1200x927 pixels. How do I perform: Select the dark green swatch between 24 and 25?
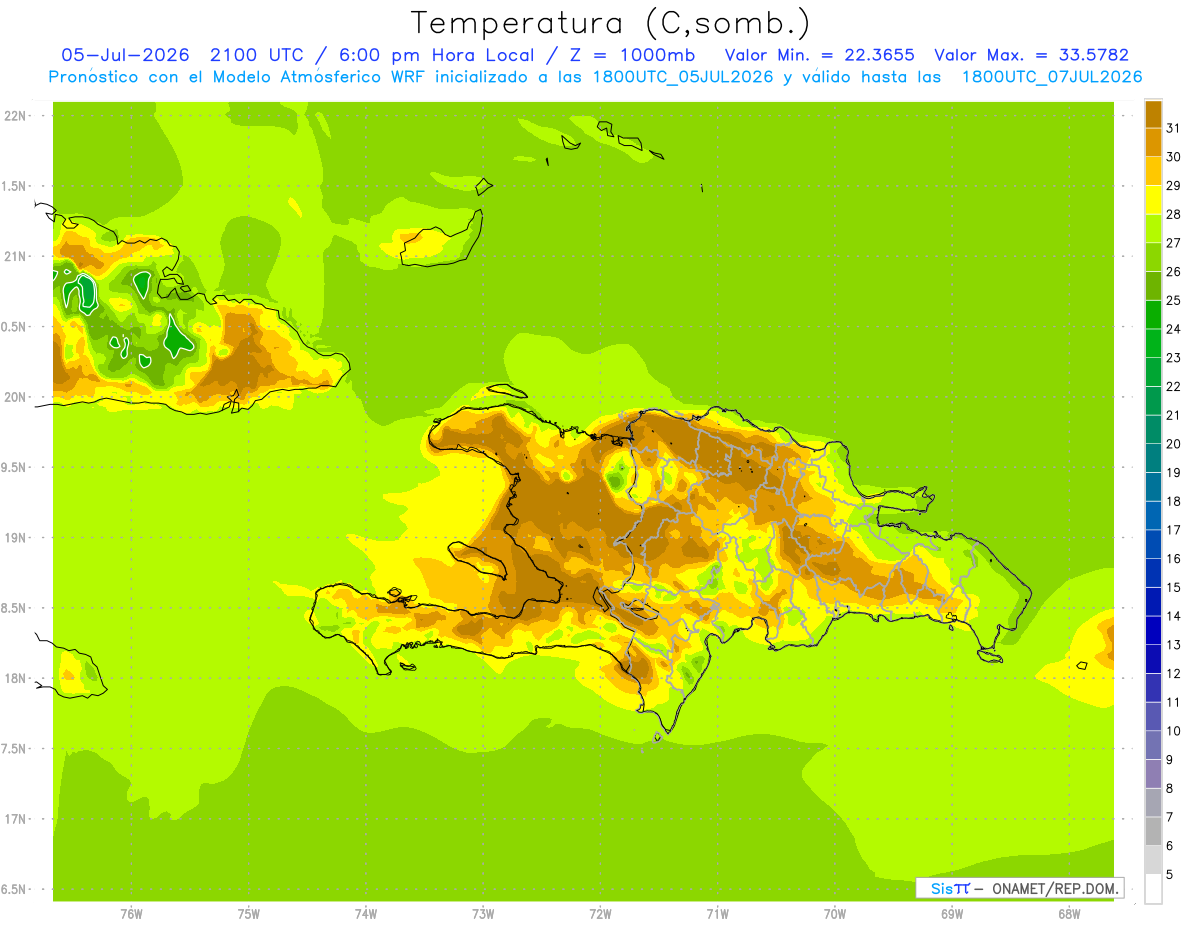click(1153, 314)
